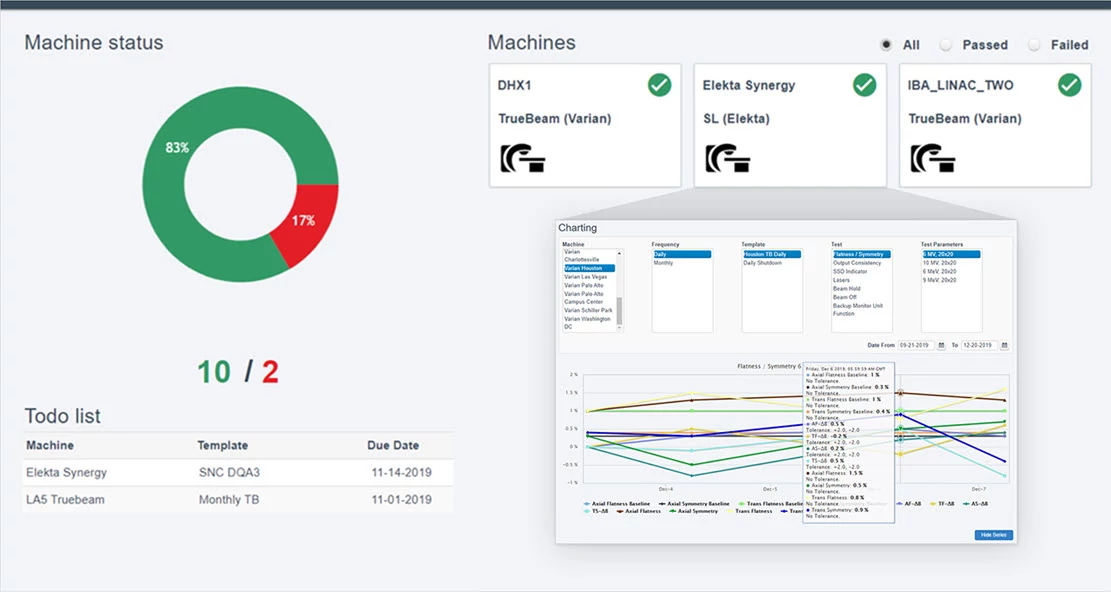Select Varian Houston in Machine list
Screen dimensions: 1111x592
590,268
